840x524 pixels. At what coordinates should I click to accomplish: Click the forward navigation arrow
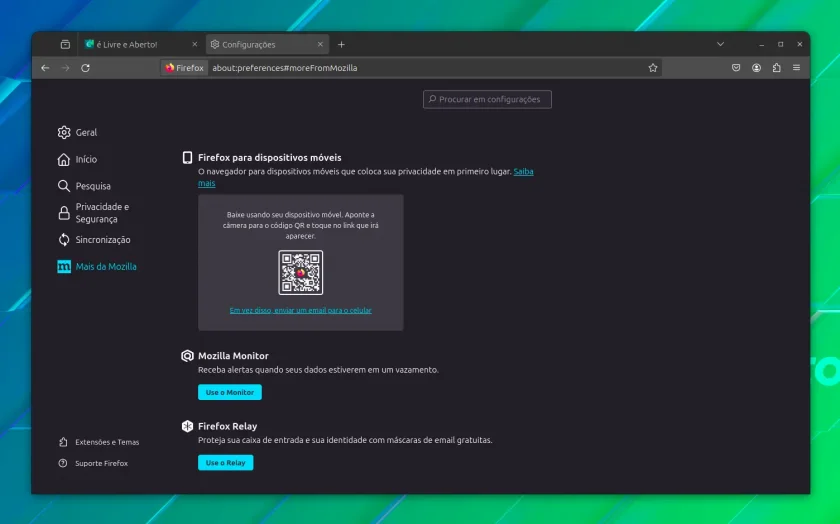pyautogui.click(x=65, y=68)
